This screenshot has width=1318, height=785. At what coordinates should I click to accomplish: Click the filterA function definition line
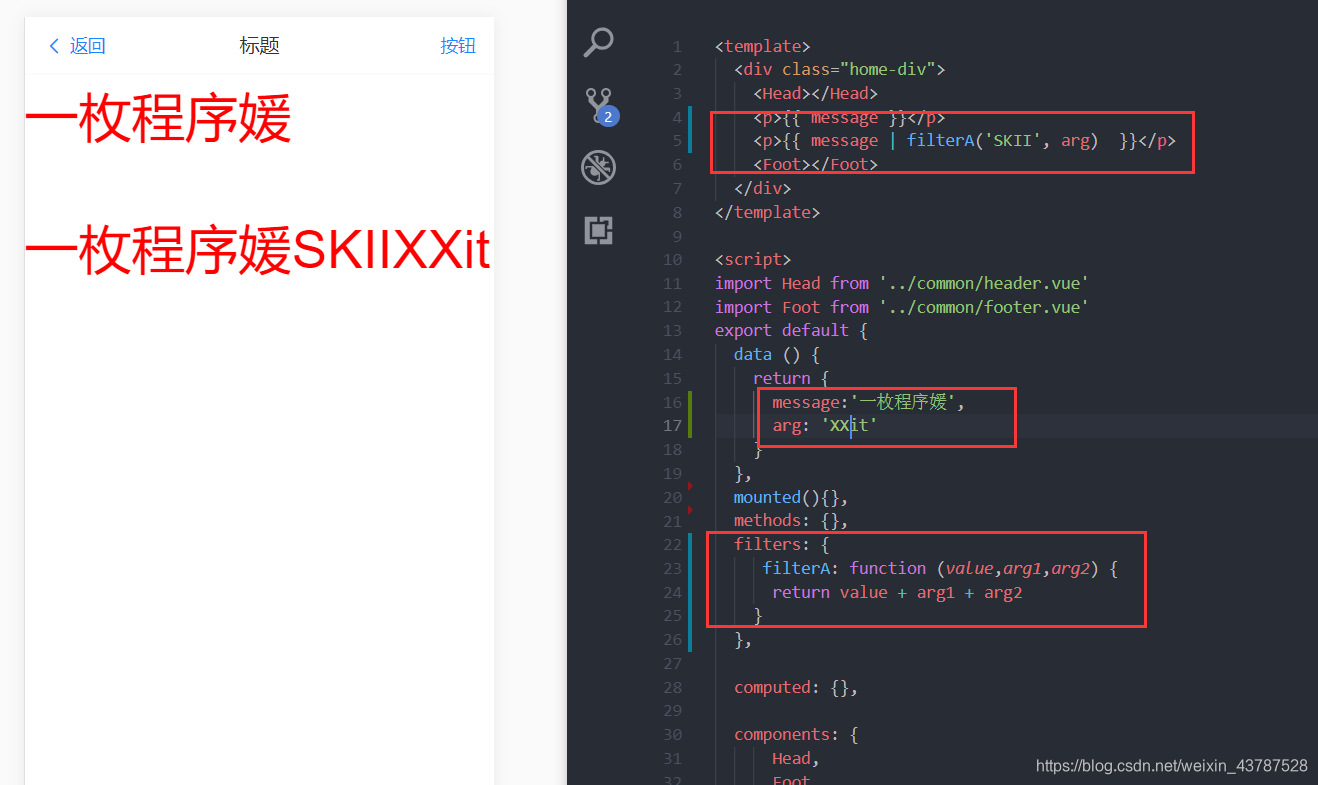(940, 568)
